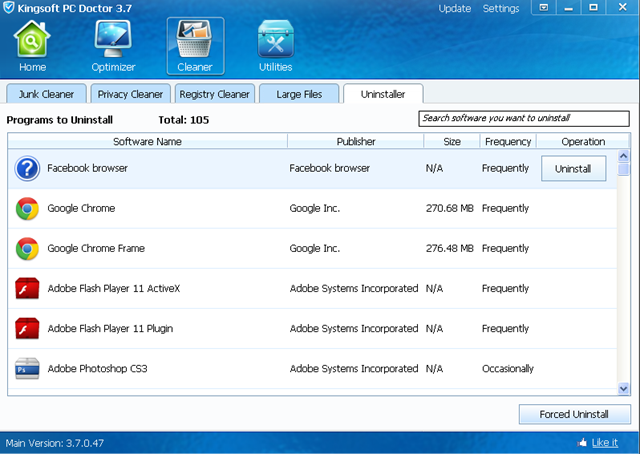640x454 pixels.
Task: Click the thumbs-up Like it icon
Action: pyautogui.click(x=583, y=442)
